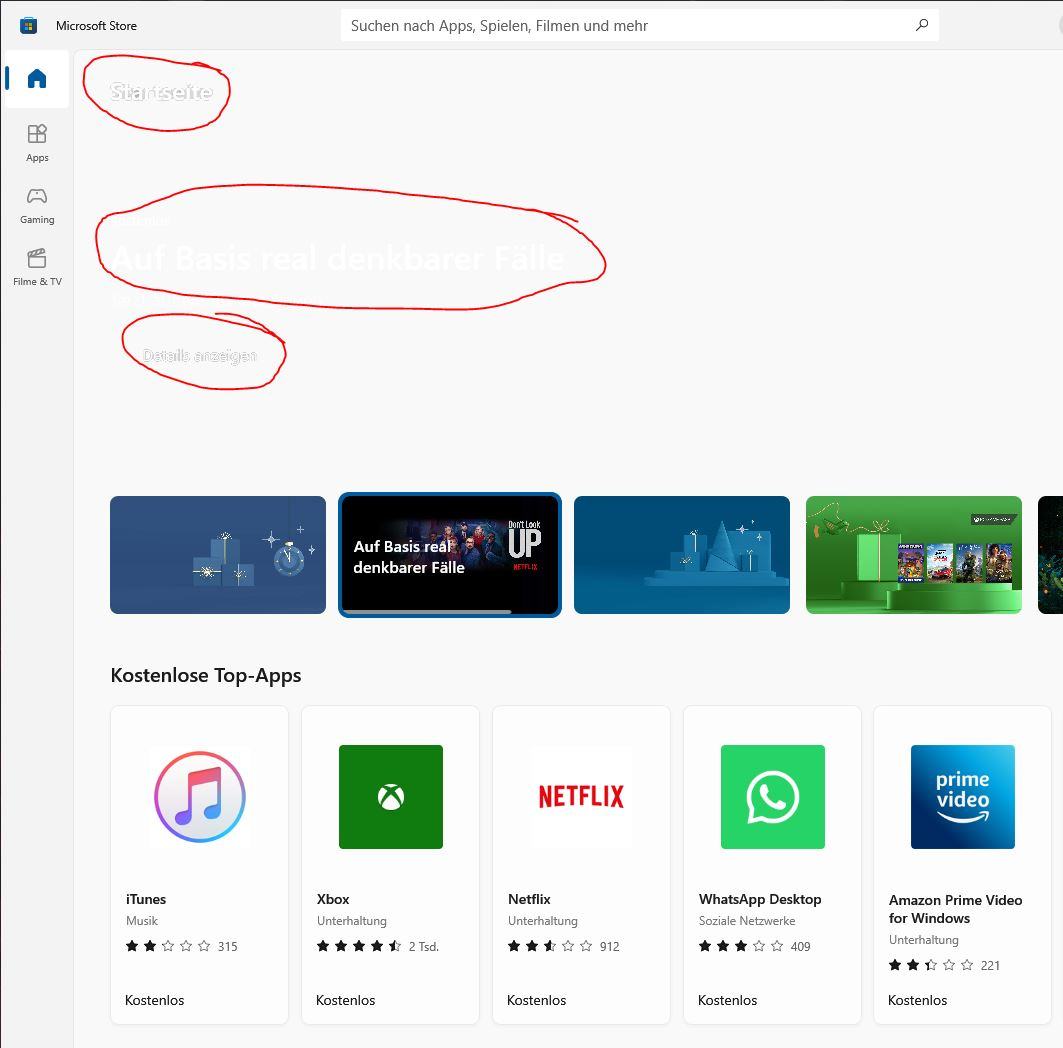Select the 'Auf Basis real denkbarer Fälle' thumbnail
Viewport: 1063px width, 1048px height.
(449, 555)
